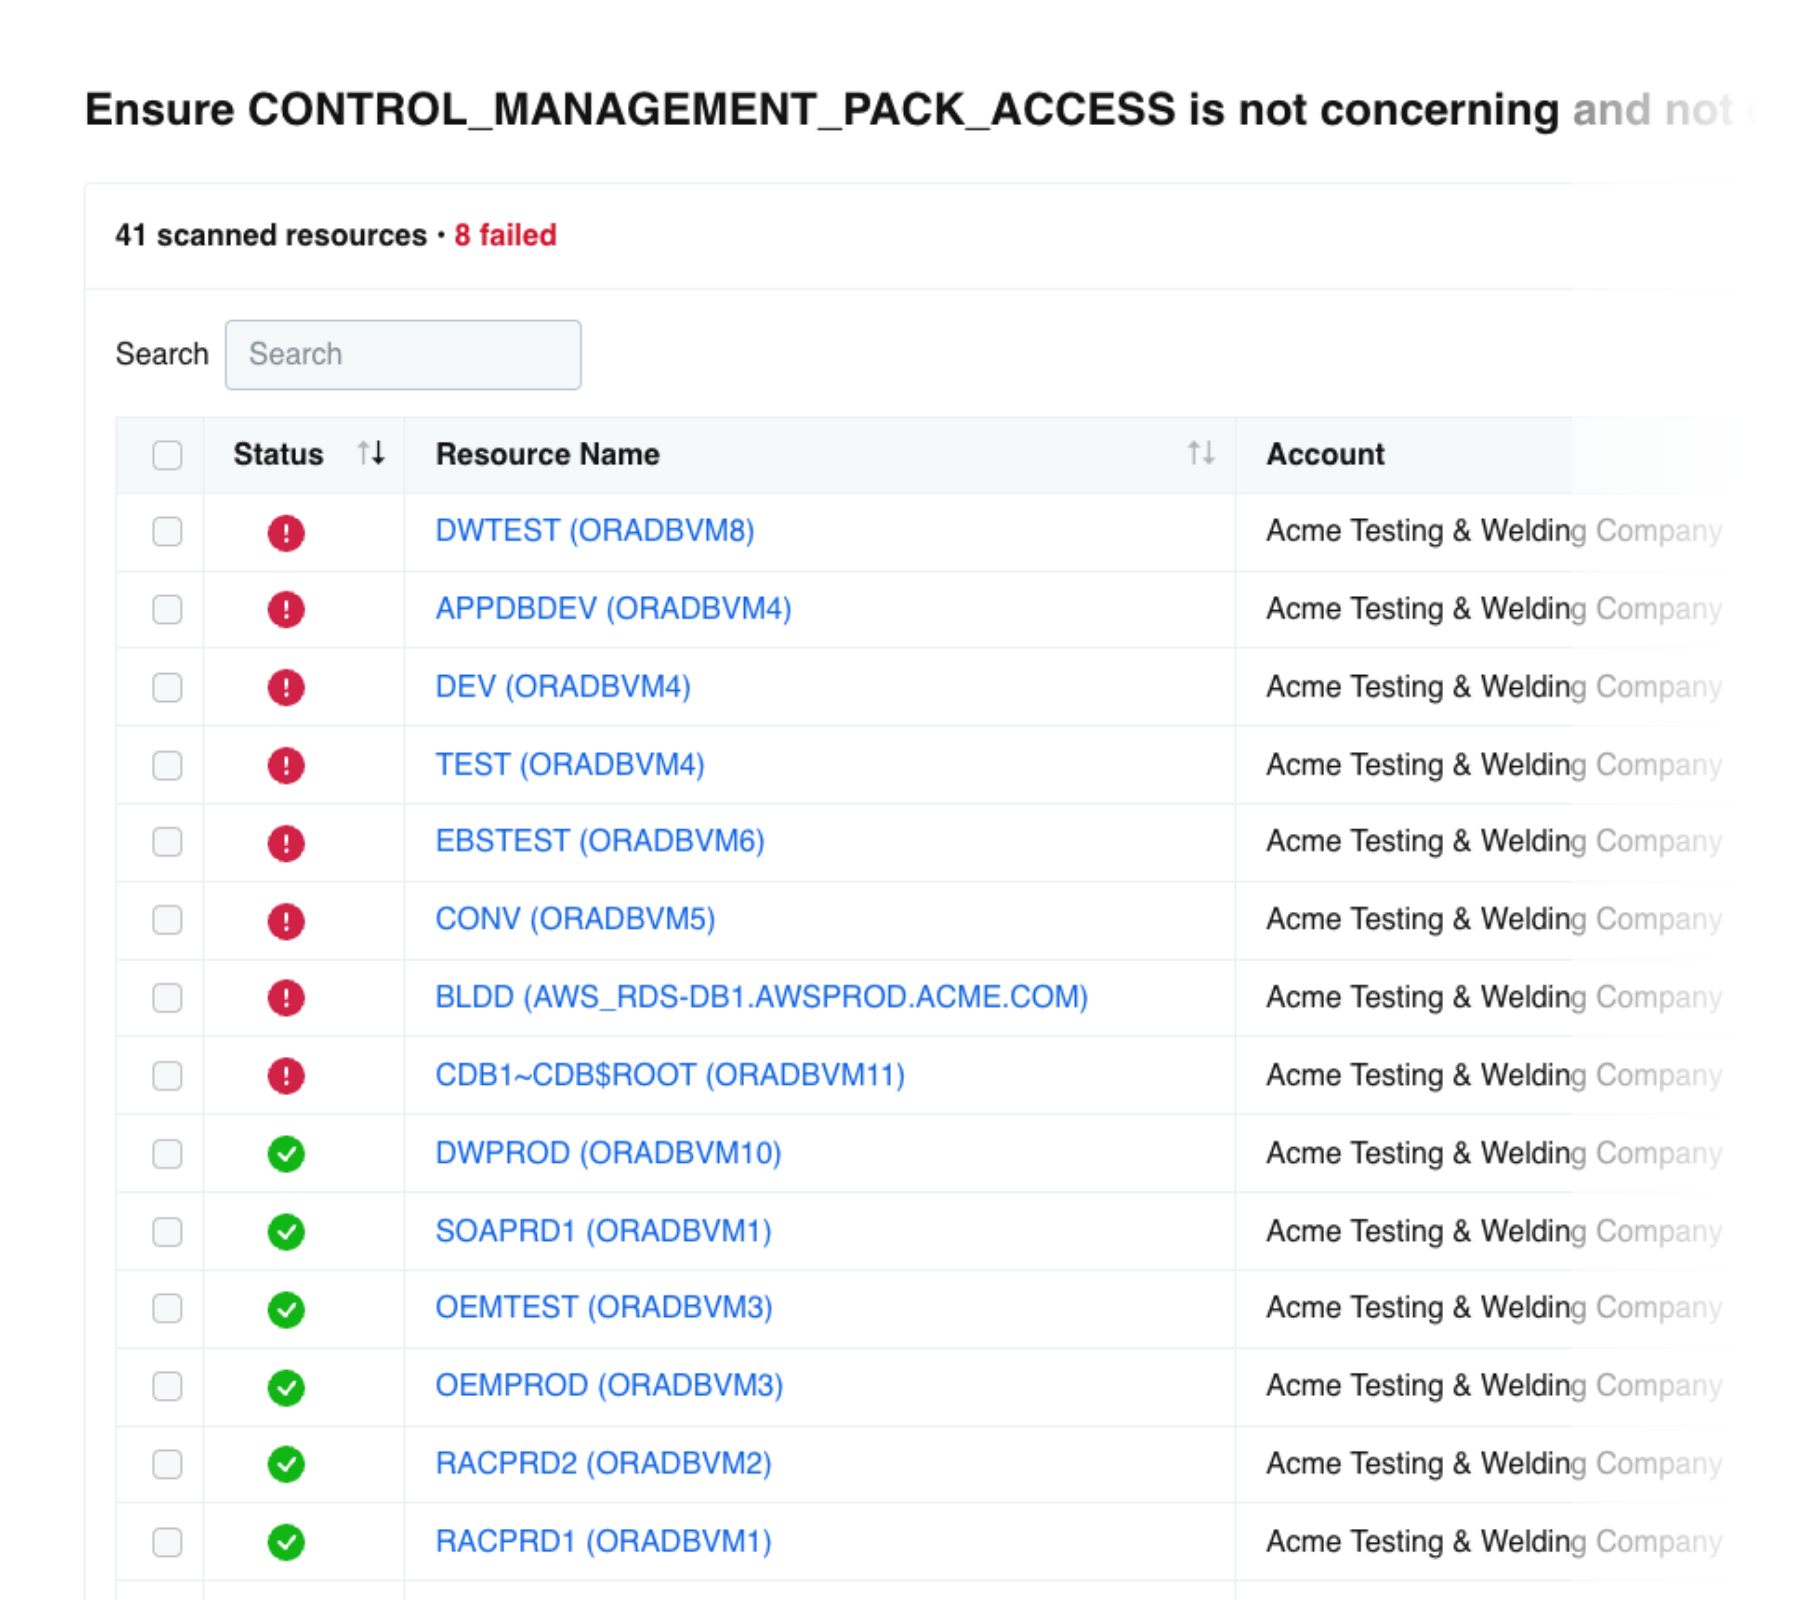1800x1600 pixels.
Task: Click the success status icon for OEMTEST
Action: point(287,1309)
